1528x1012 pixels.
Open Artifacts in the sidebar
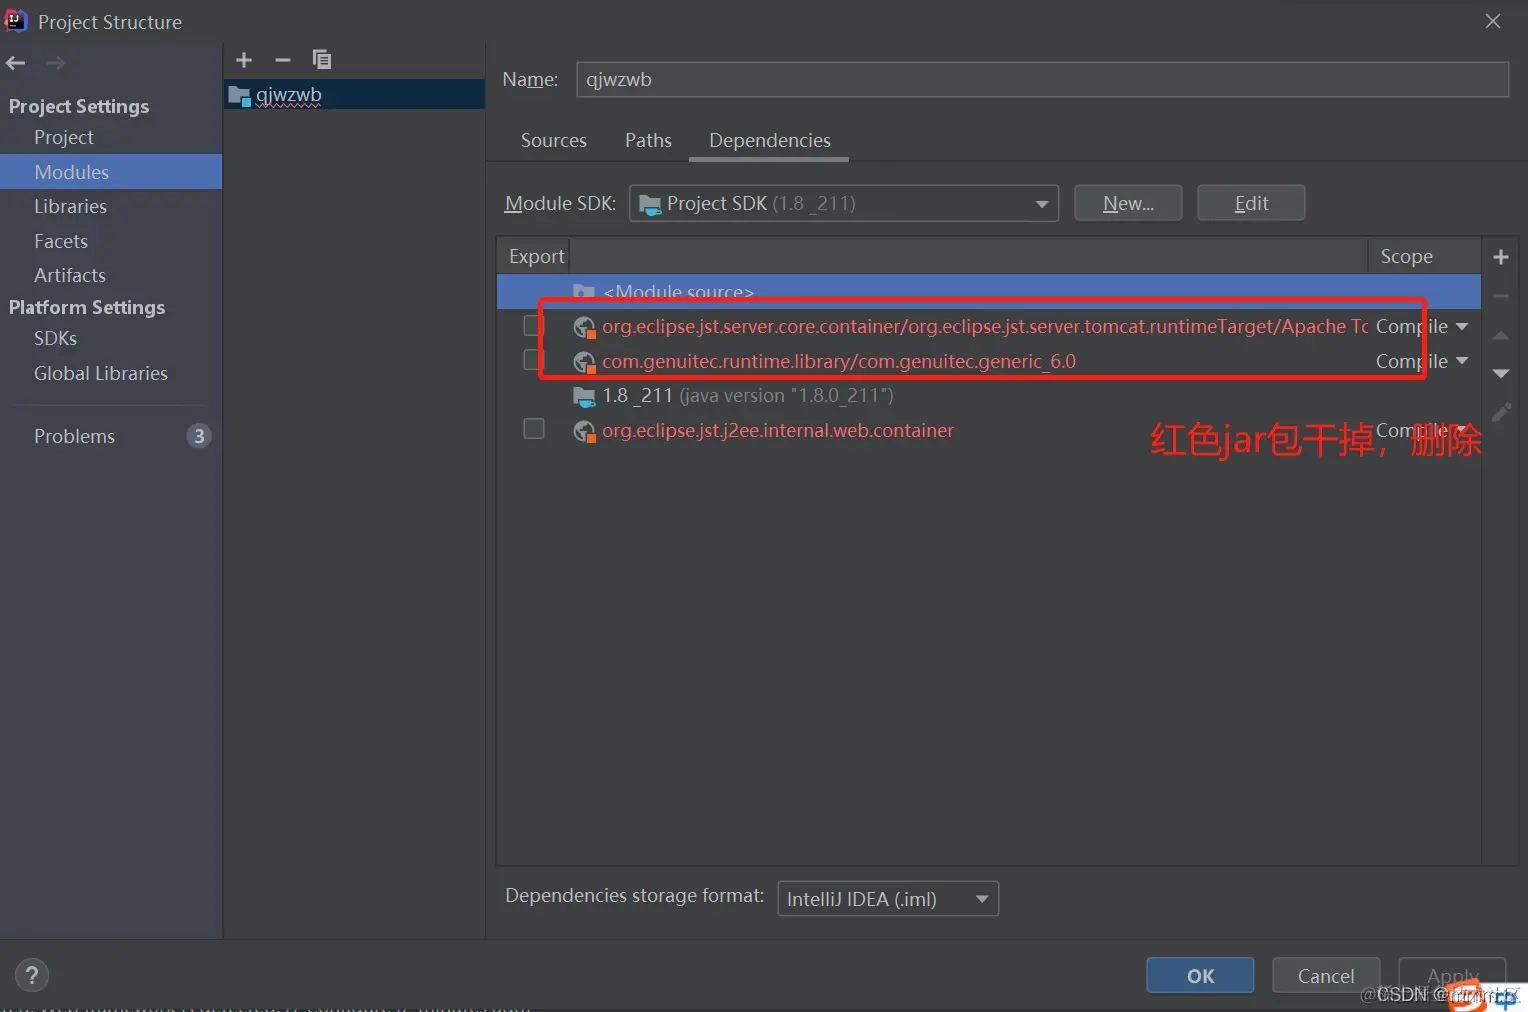[70, 275]
